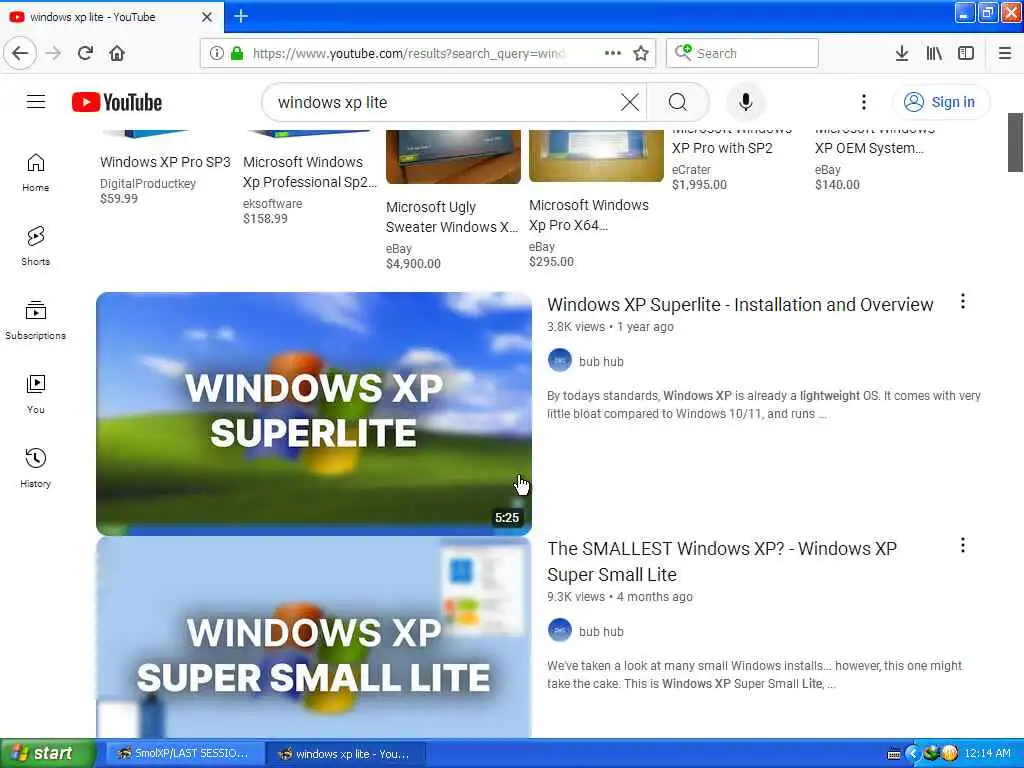Click the browser forward arrow

54,53
